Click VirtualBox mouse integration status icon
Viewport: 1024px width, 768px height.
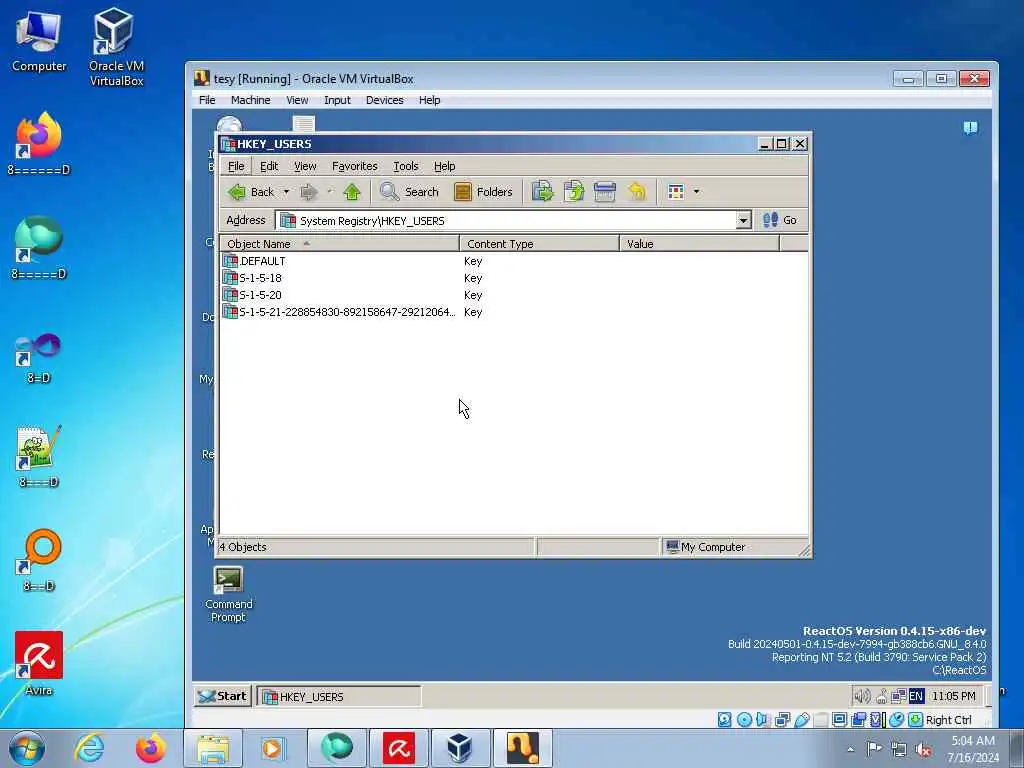897,720
